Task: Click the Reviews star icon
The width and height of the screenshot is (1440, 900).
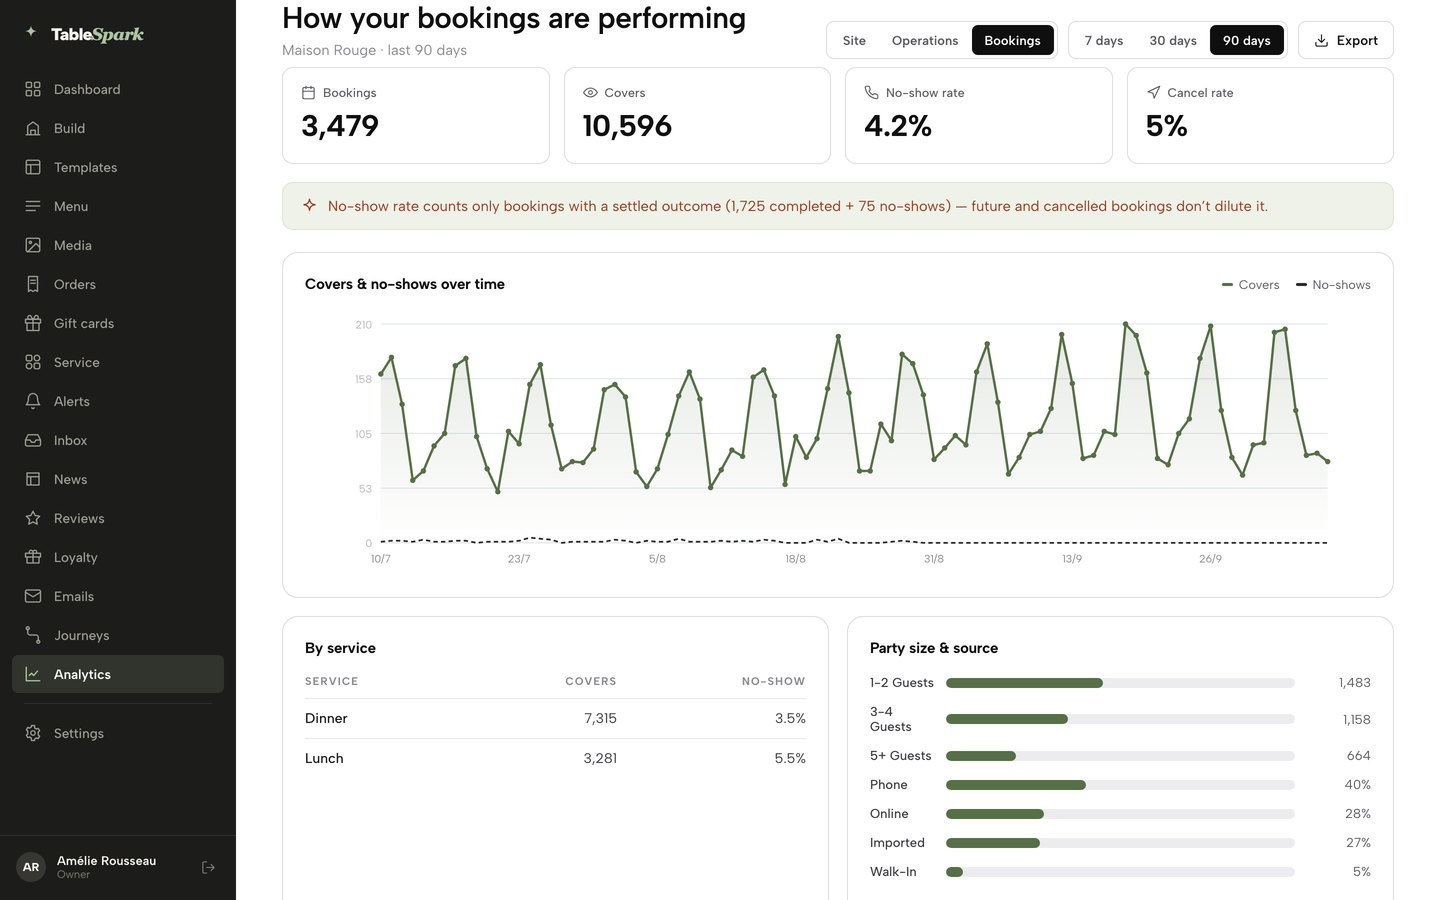Action: [x=33, y=518]
